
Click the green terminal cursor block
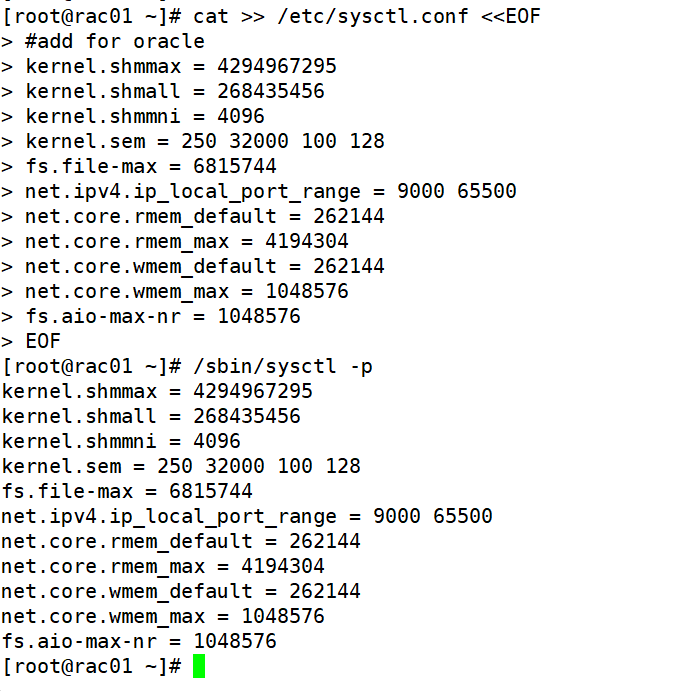[x=199, y=666]
